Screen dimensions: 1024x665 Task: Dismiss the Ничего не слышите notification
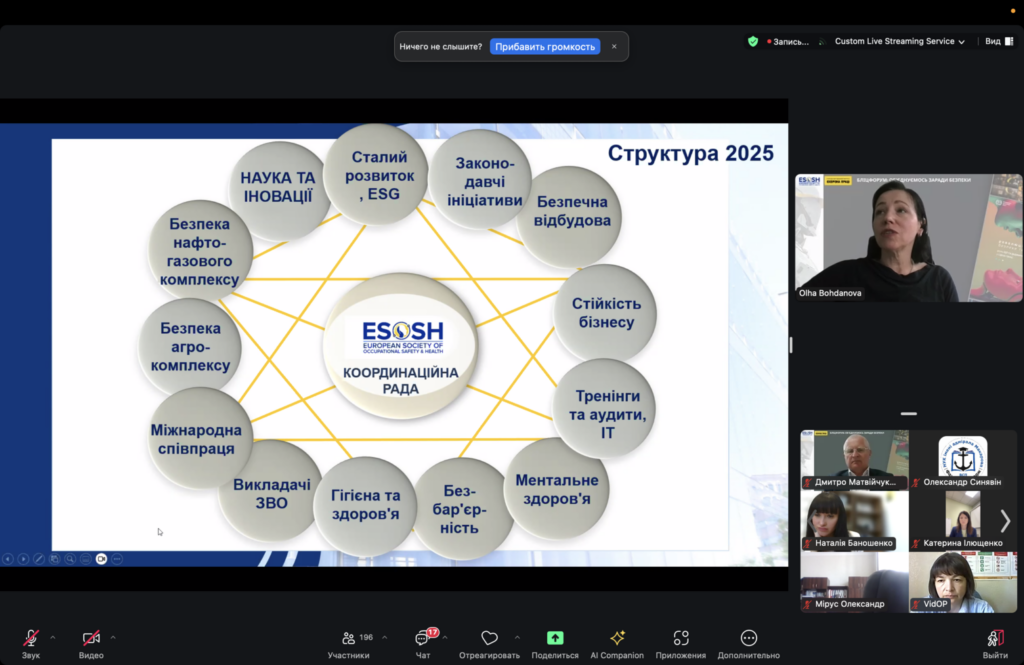click(x=614, y=46)
